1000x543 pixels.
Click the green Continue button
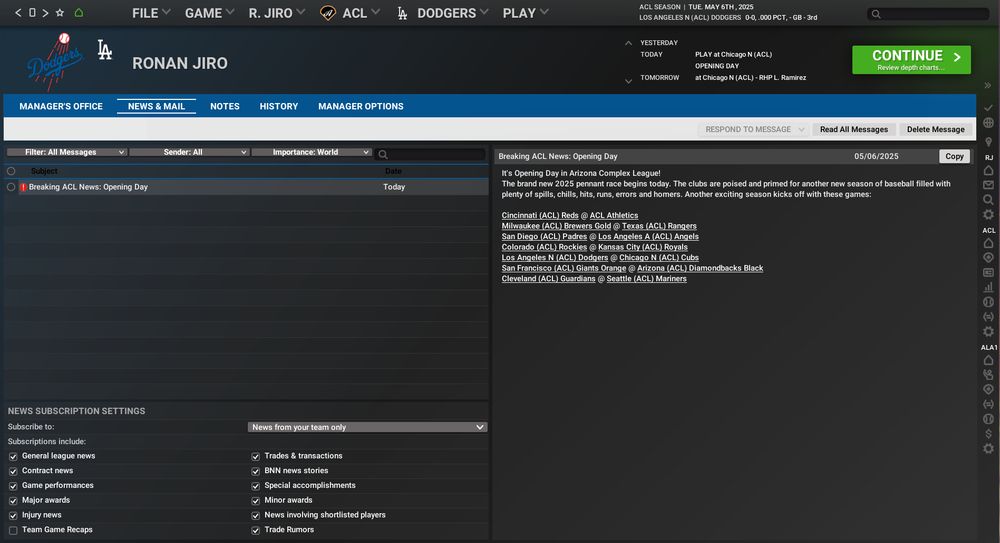911,60
